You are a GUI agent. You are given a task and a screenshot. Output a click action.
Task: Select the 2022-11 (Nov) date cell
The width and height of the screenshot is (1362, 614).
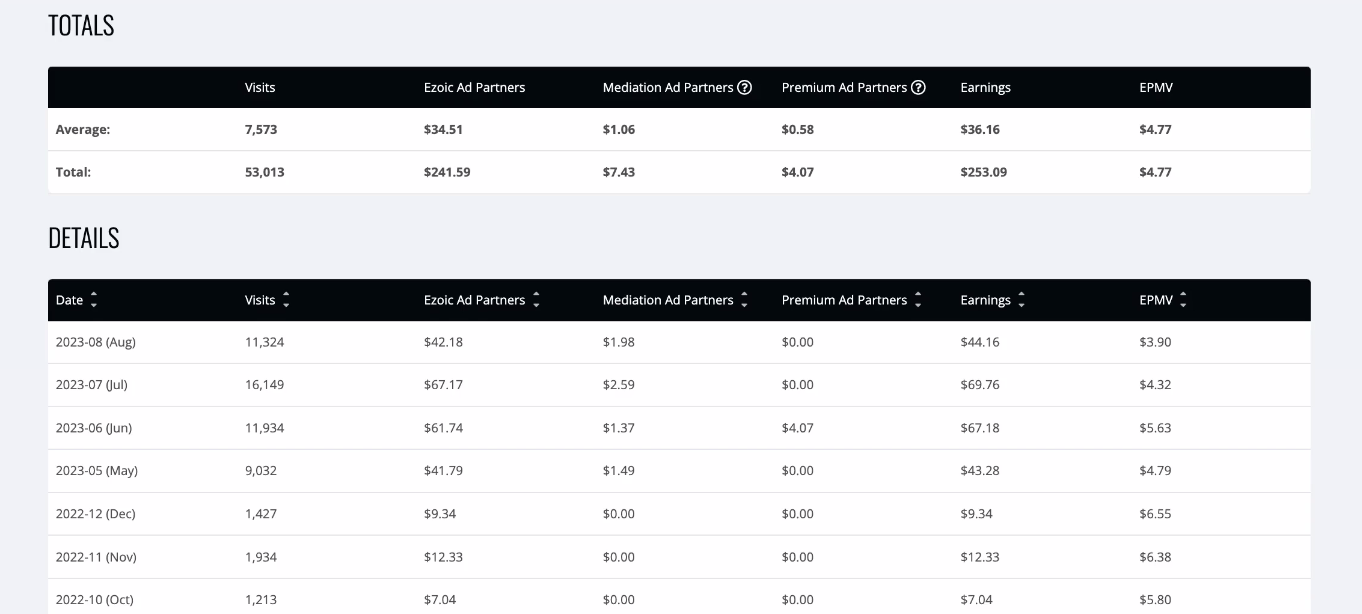tap(96, 557)
